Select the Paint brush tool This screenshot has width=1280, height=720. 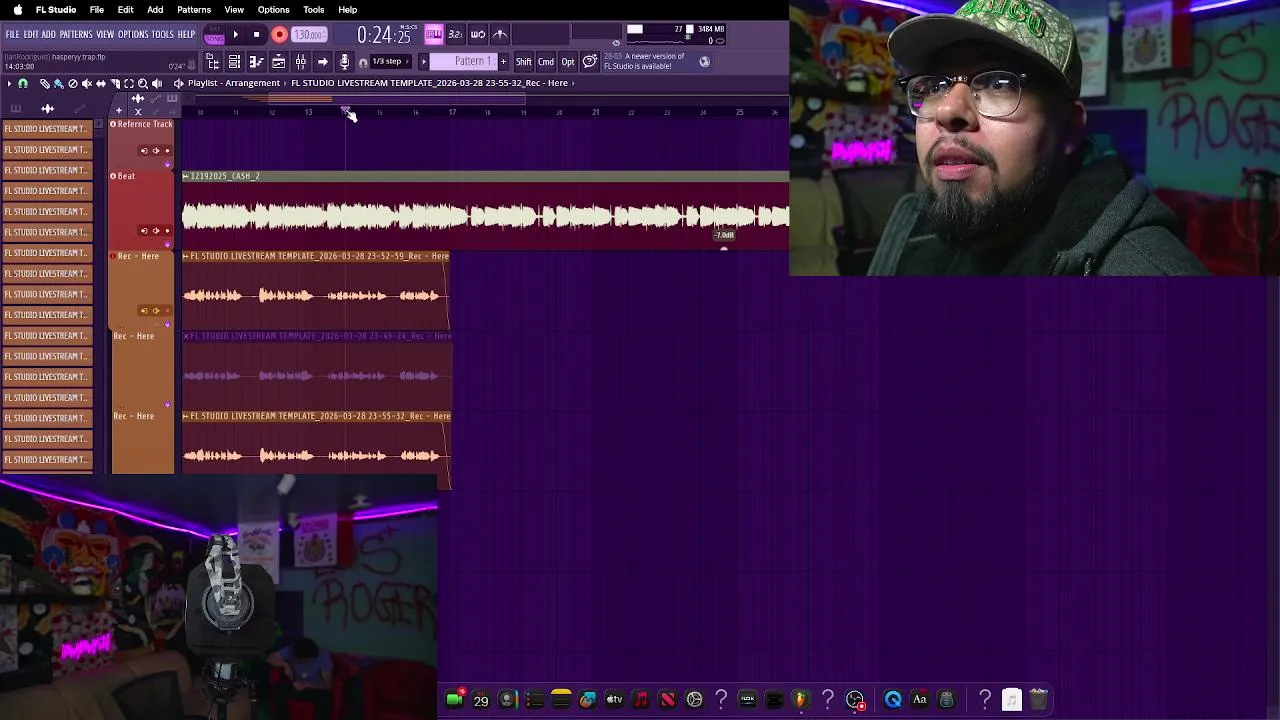(58, 84)
